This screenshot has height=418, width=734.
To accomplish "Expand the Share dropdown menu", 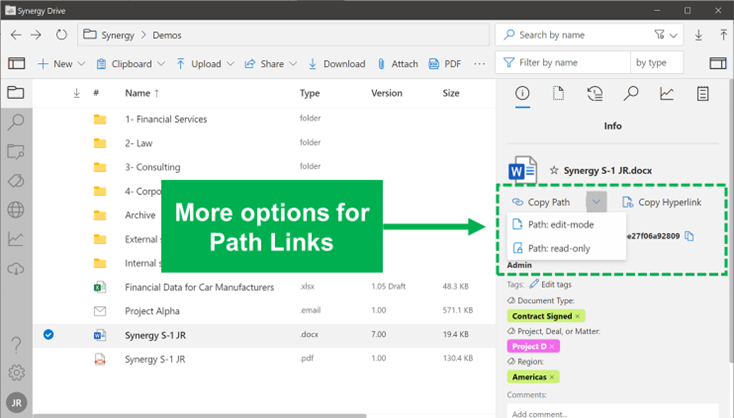I will click(293, 64).
